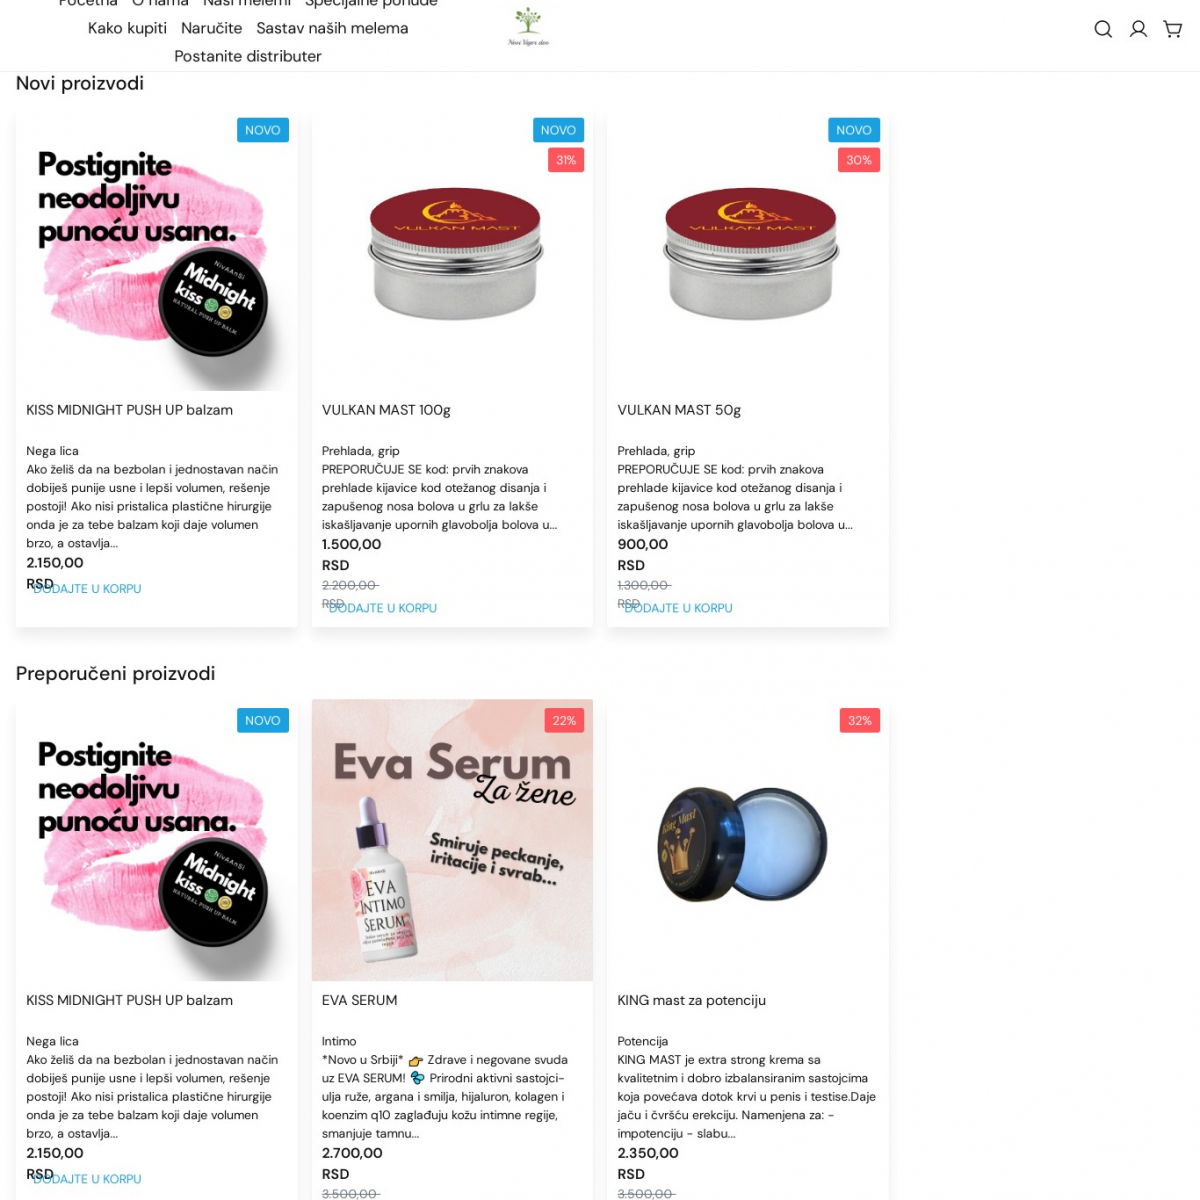Add first KISS MIDNIGHT balzam to cart
Viewport: 1200px width, 1200px height.
87,589
